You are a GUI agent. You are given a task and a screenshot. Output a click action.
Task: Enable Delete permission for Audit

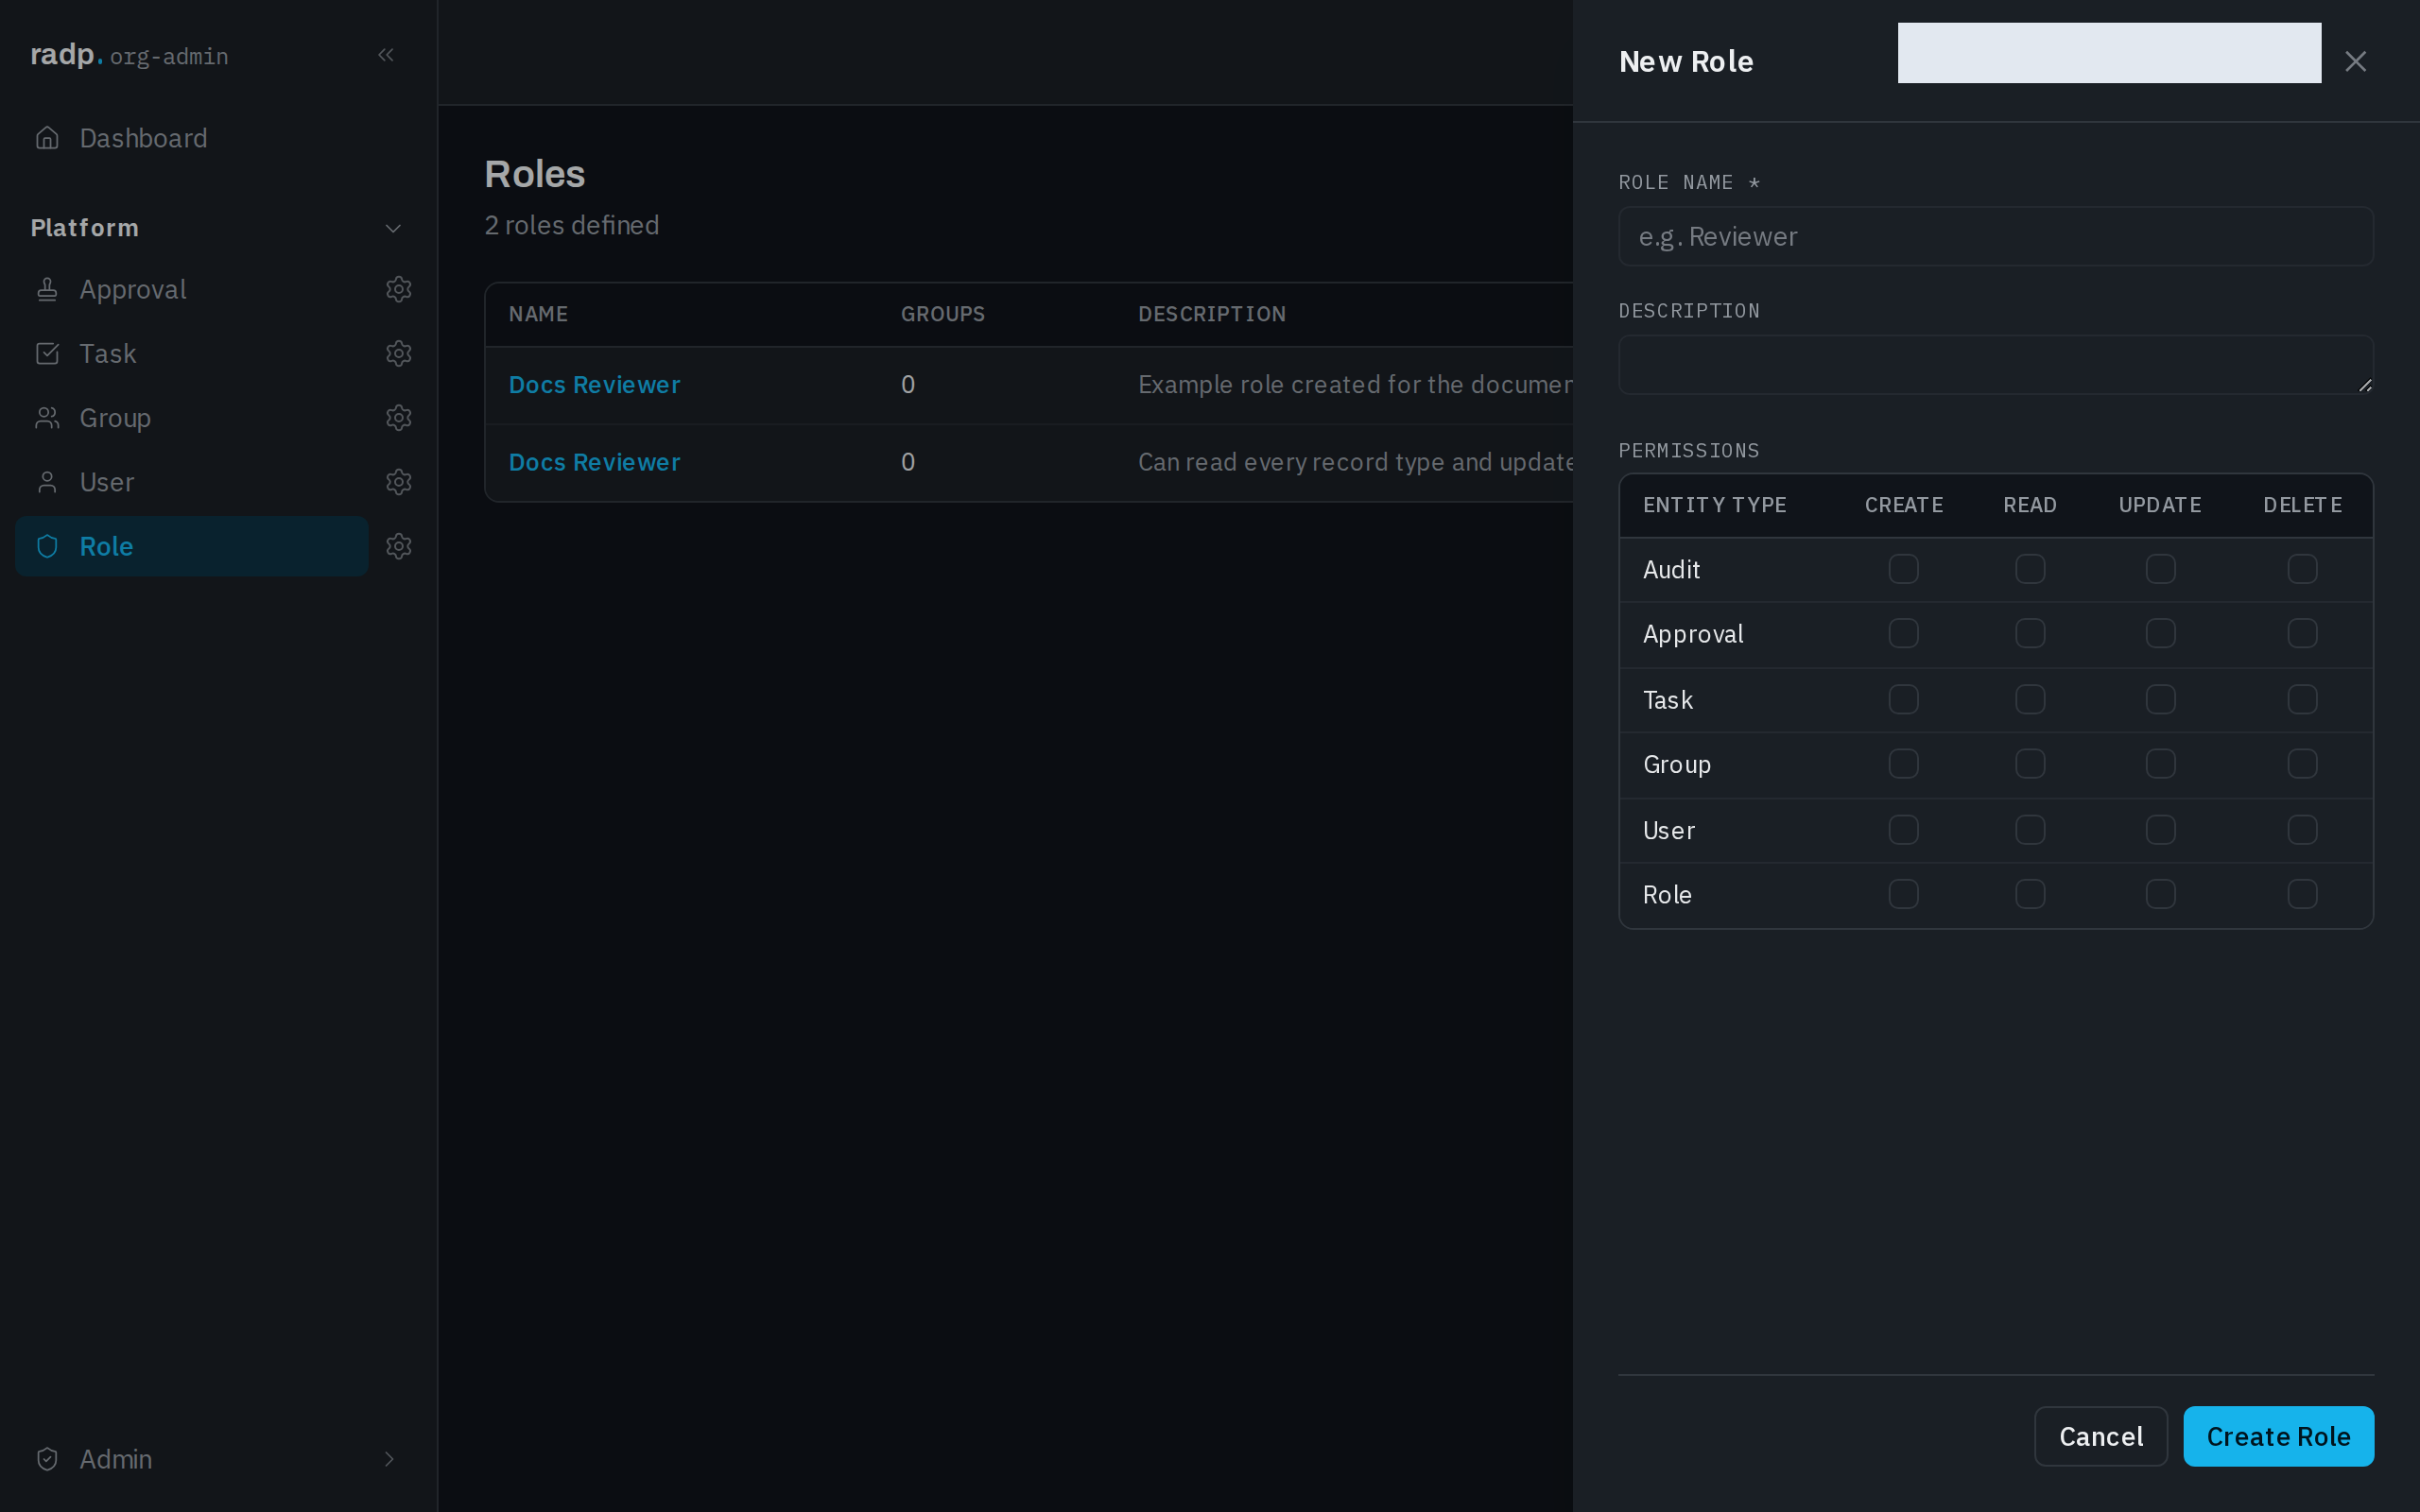(x=2302, y=569)
